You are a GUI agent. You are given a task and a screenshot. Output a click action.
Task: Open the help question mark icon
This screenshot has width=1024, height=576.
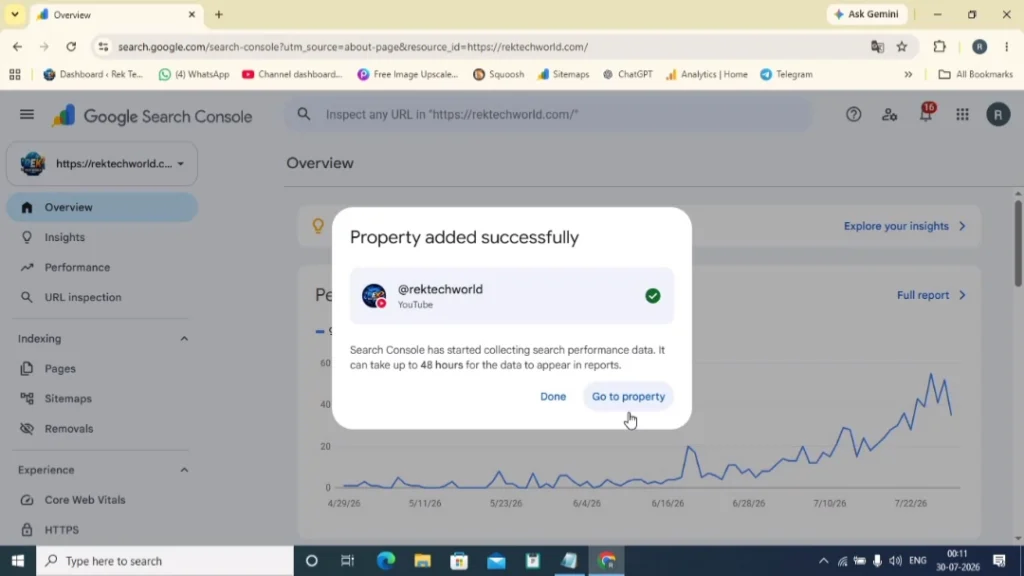coord(854,115)
